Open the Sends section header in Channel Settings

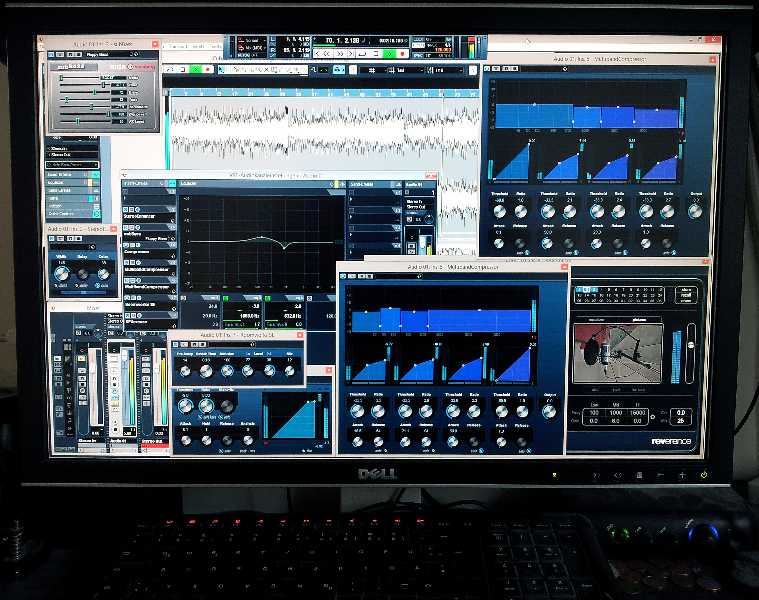click(x=374, y=184)
